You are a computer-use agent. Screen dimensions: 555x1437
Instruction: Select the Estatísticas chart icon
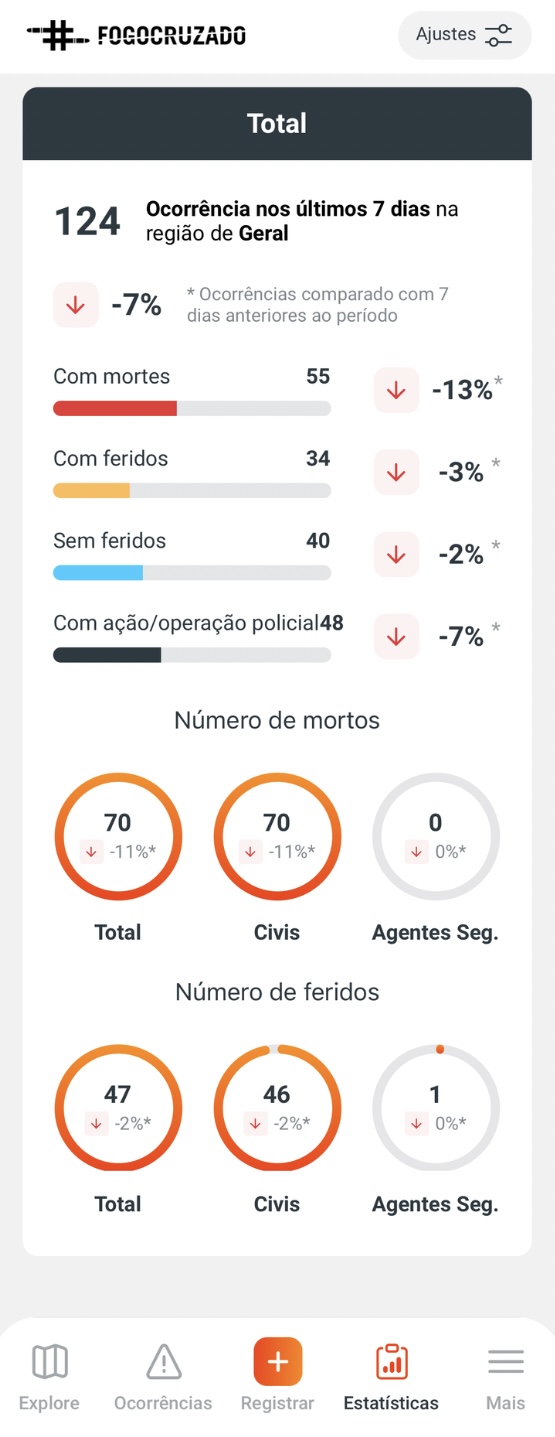(x=391, y=1361)
